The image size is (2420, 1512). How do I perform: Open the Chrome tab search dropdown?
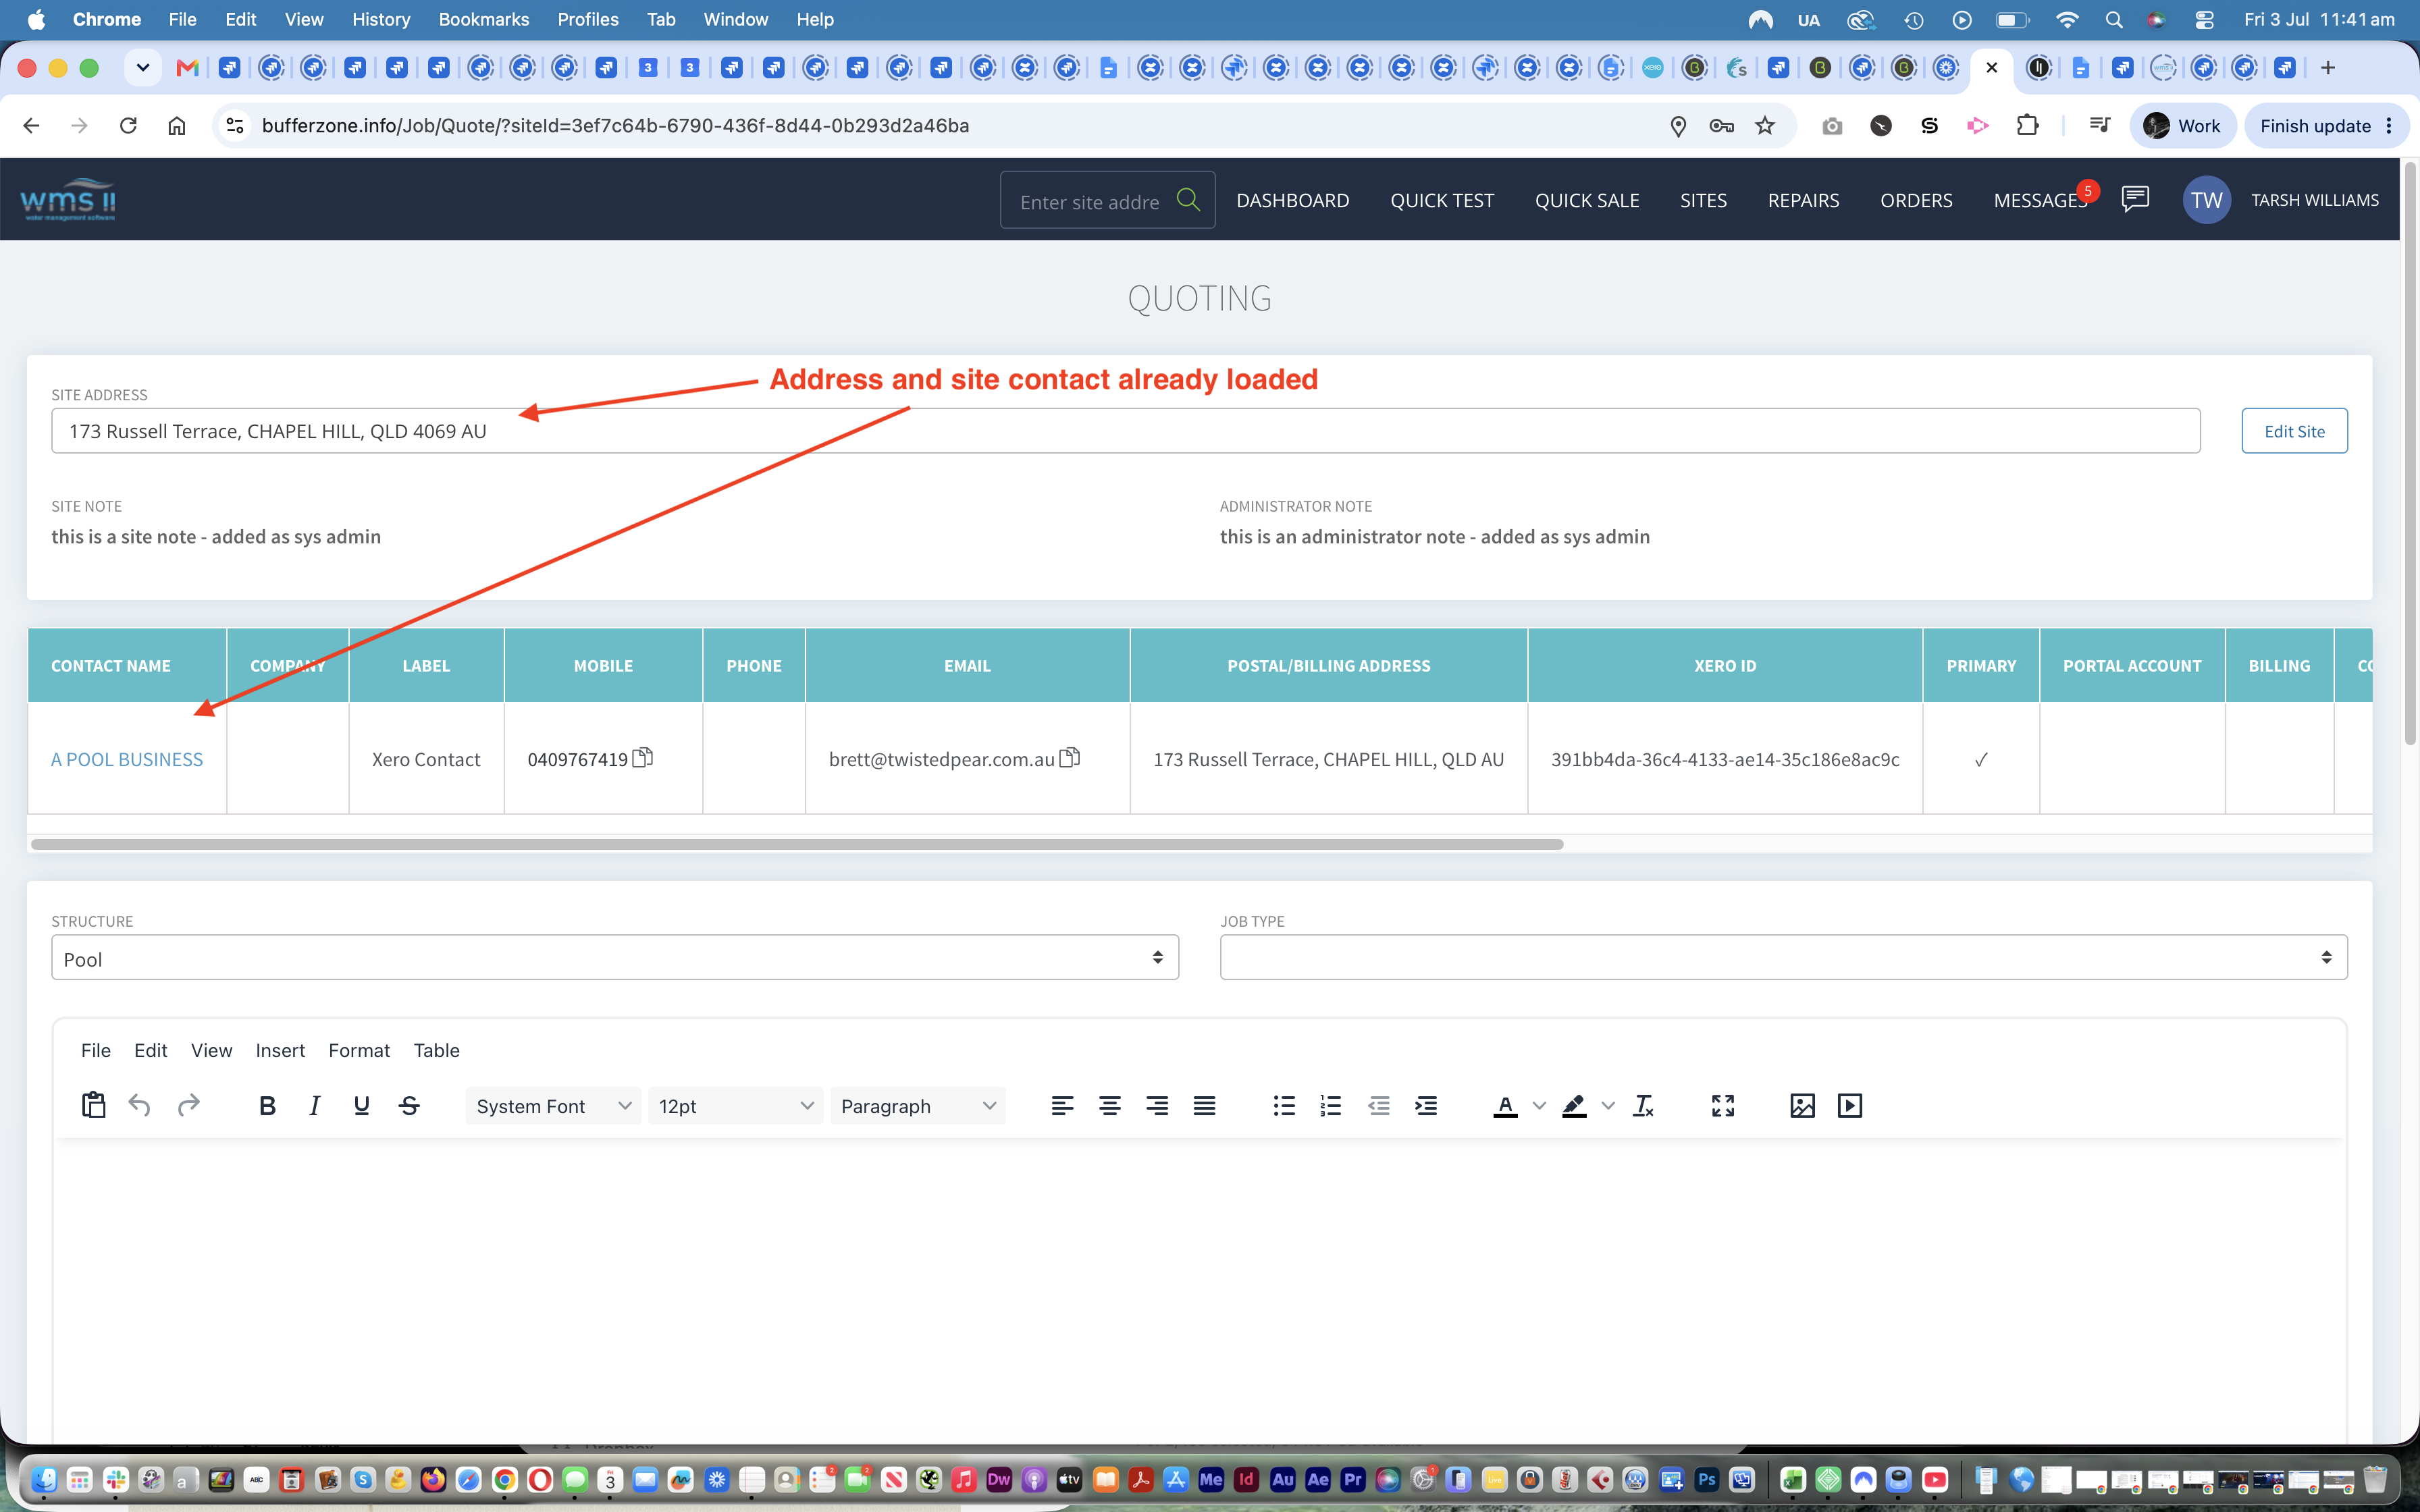coord(143,67)
